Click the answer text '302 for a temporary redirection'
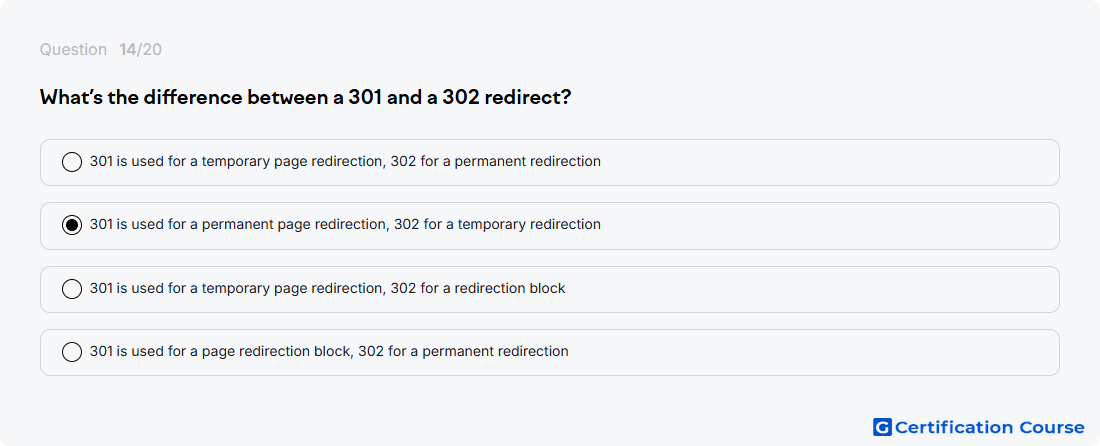The image size is (1100, 446). click(497, 224)
